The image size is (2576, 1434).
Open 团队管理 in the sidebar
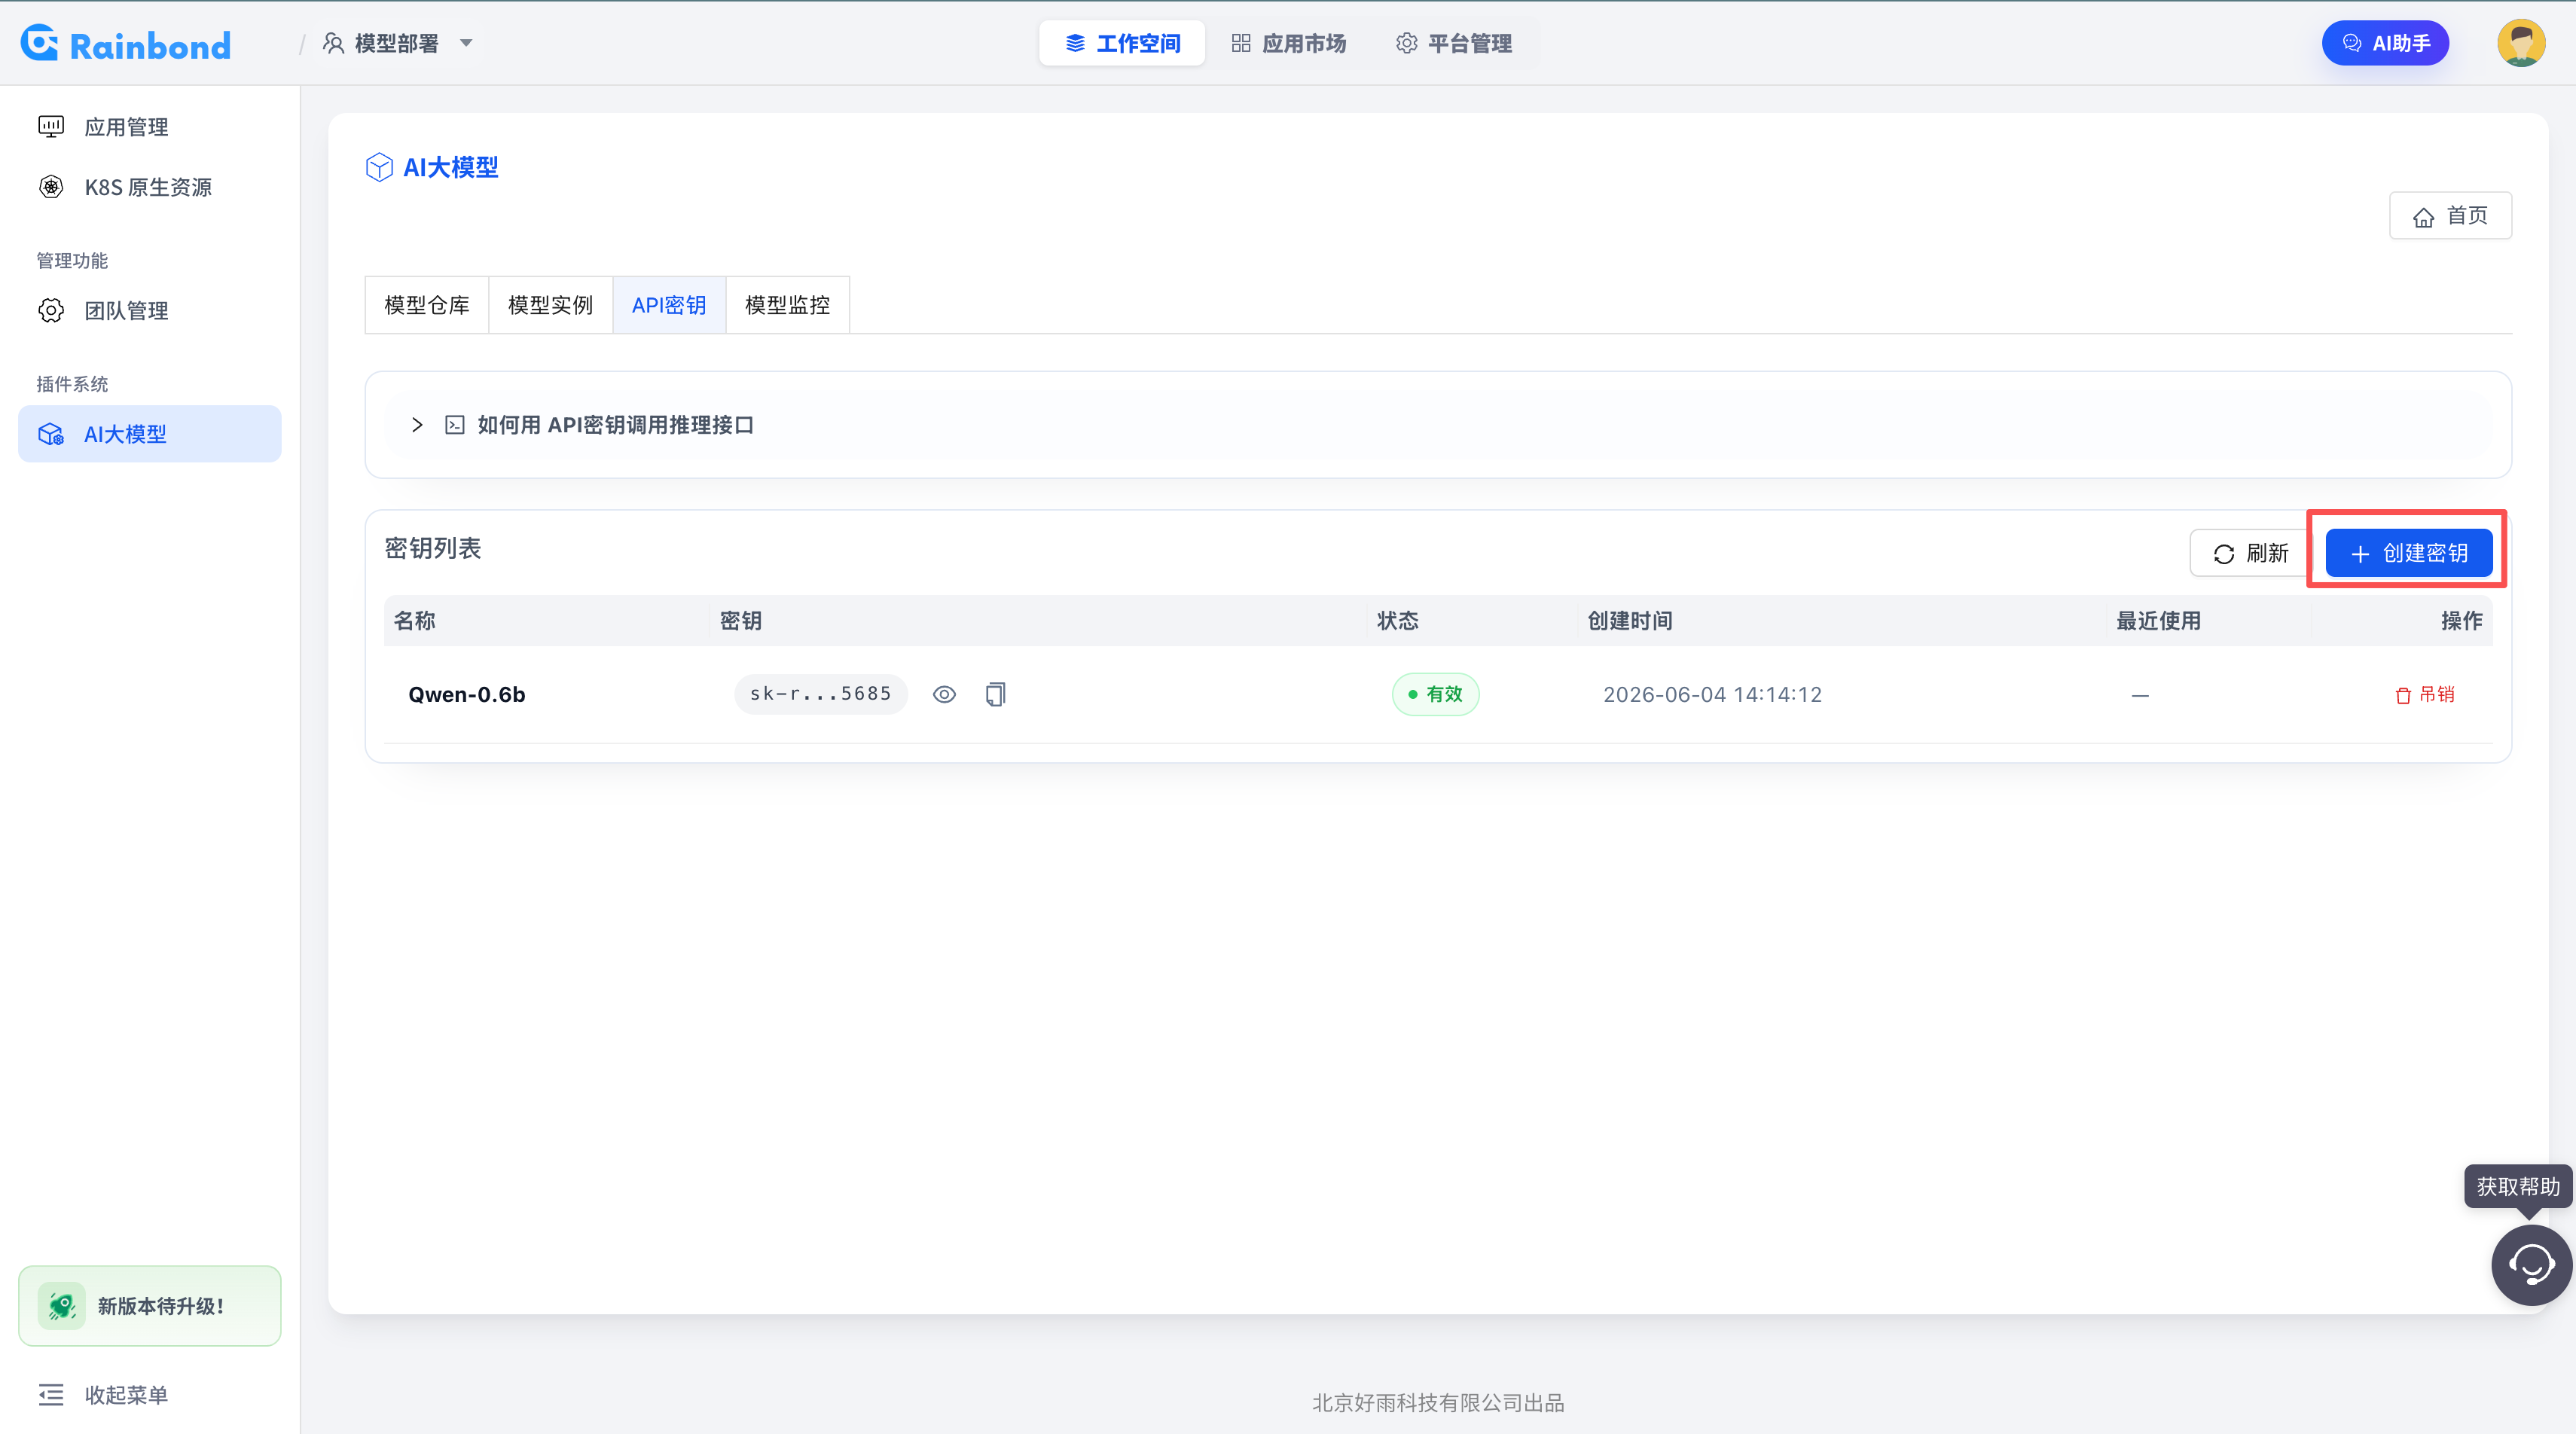(x=150, y=311)
